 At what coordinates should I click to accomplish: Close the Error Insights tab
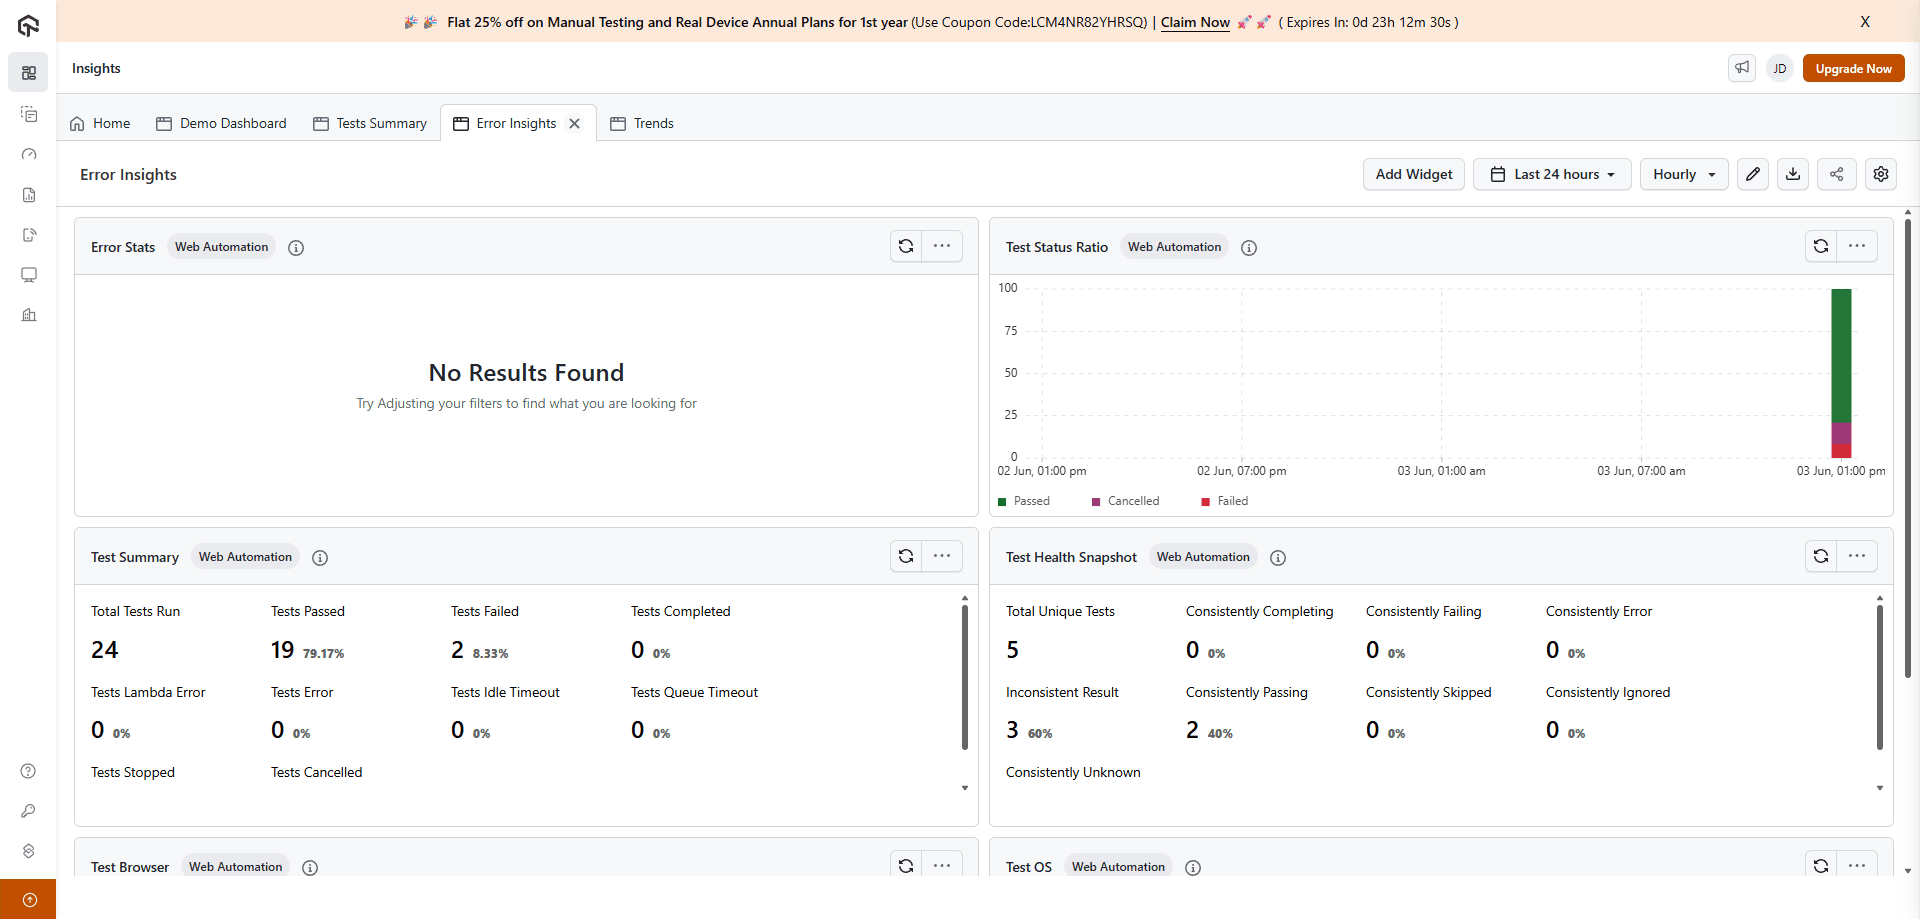pyautogui.click(x=575, y=124)
